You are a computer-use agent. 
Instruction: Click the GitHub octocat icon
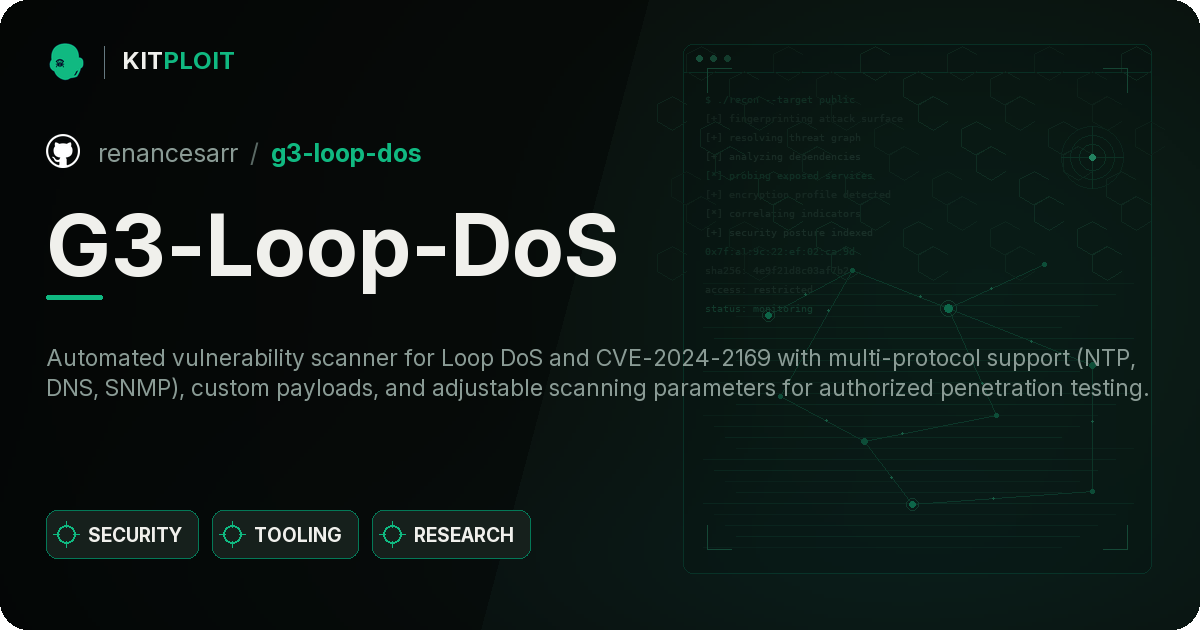(63, 152)
